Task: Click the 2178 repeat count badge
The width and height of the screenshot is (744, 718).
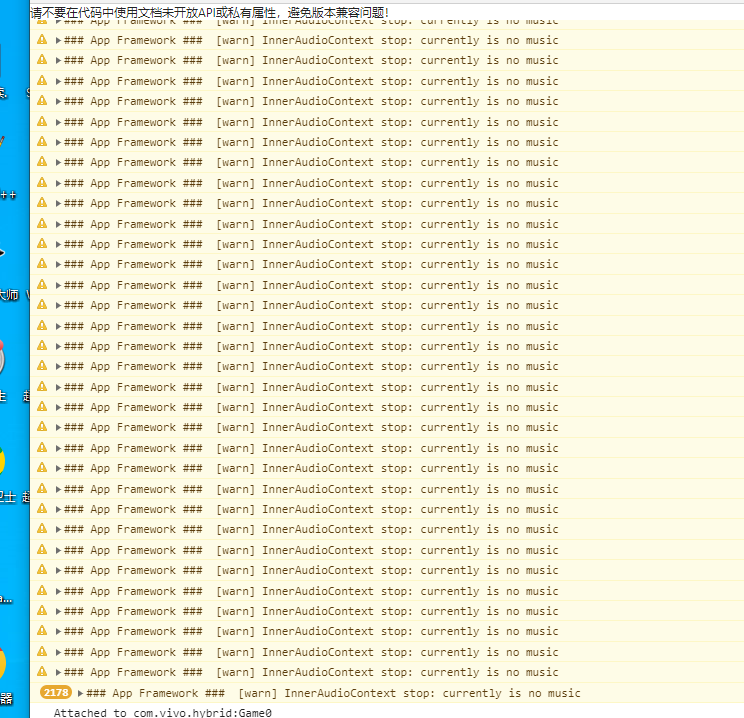Action: 56,692
